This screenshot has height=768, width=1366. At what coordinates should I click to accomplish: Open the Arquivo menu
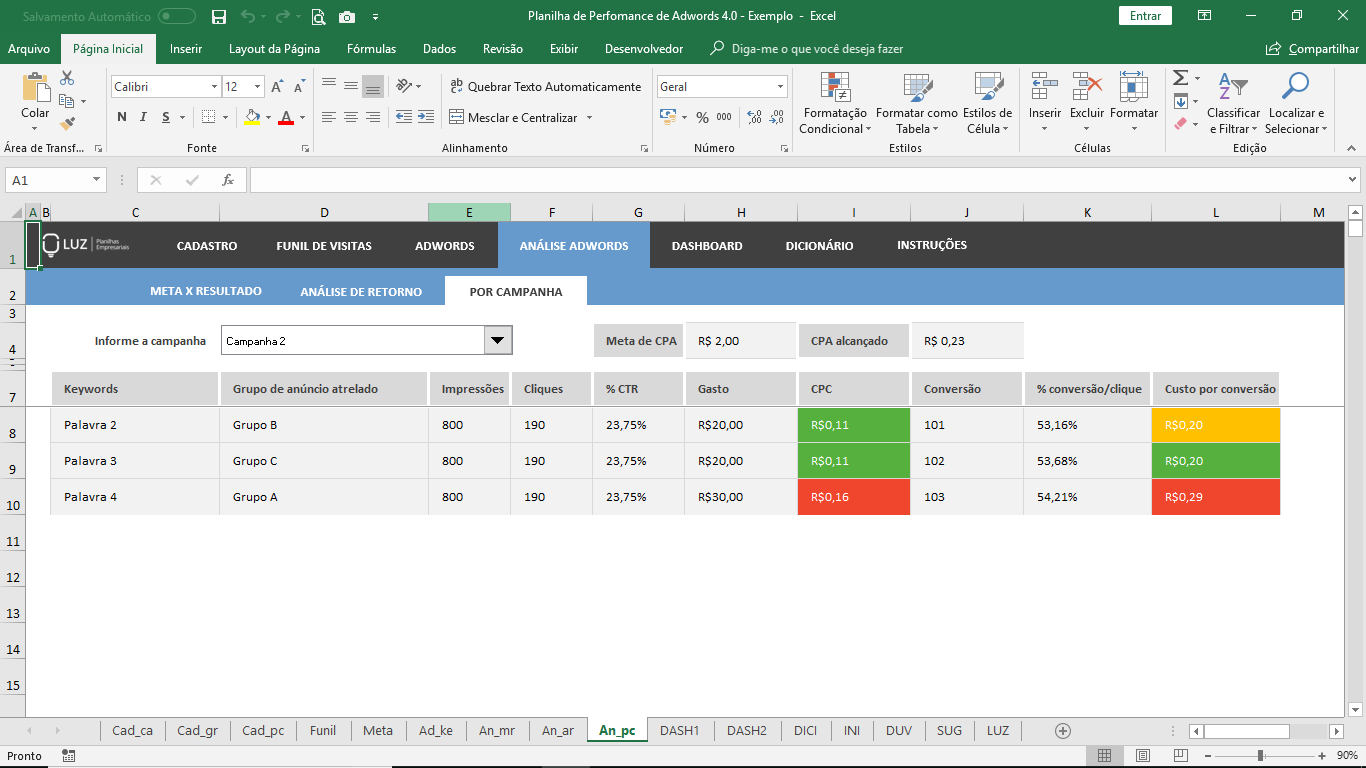(x=29, y=49)
